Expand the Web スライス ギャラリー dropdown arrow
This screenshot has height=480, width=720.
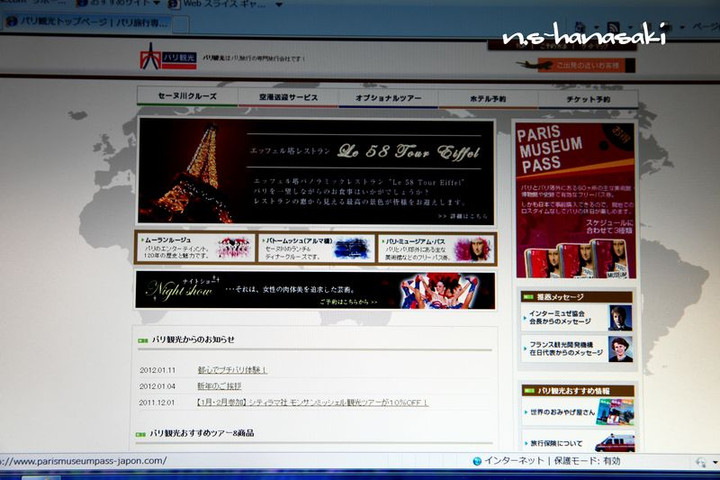[279, 5]
